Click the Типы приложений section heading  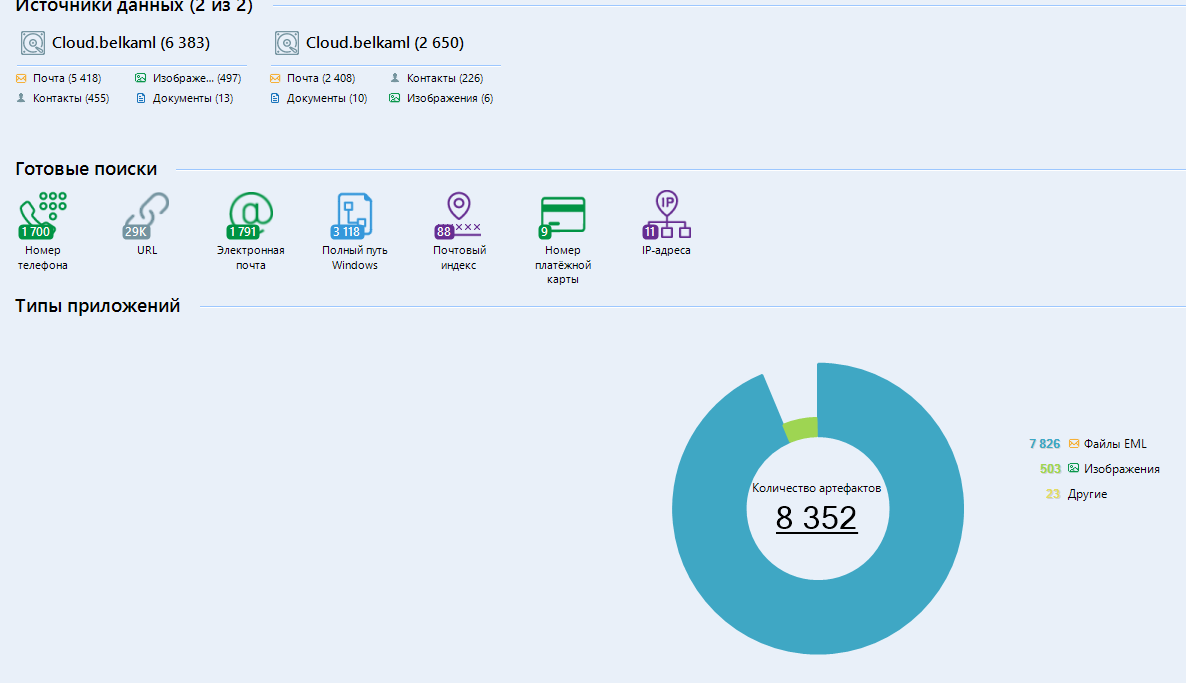98,306
